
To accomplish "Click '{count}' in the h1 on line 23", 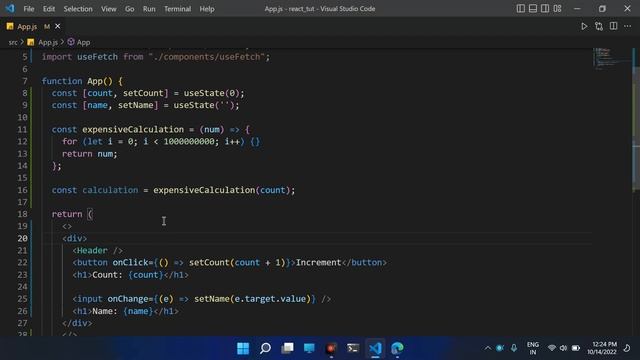I will coord(146,275).
